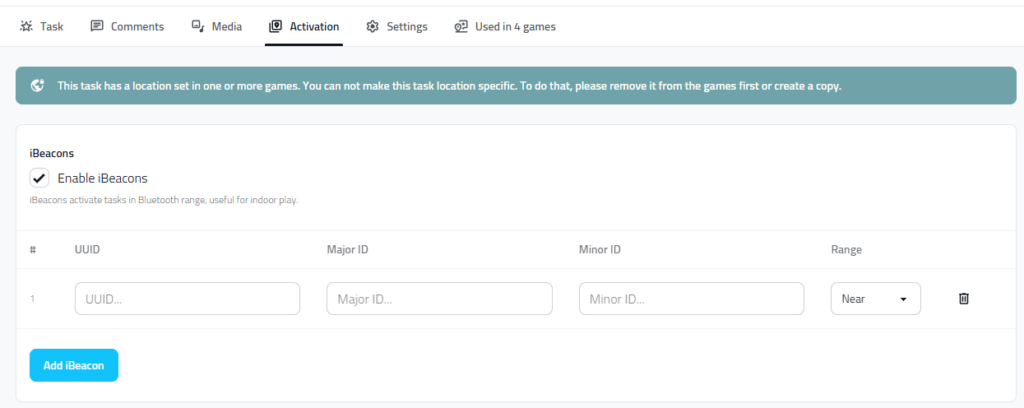Click the Comments speech bubble icon
1024x408 pixels.
tap(97, 27)
